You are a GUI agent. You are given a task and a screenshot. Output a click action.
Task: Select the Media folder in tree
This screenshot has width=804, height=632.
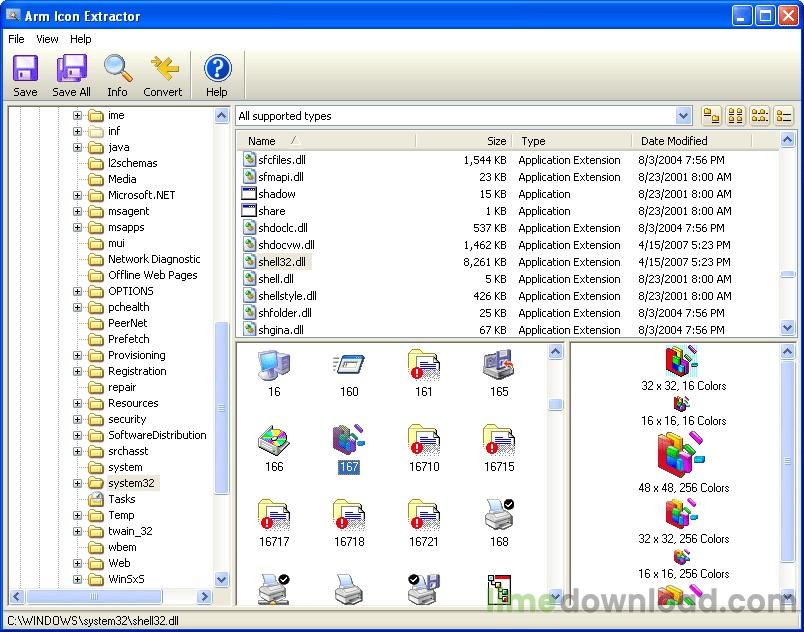point(122,179)
